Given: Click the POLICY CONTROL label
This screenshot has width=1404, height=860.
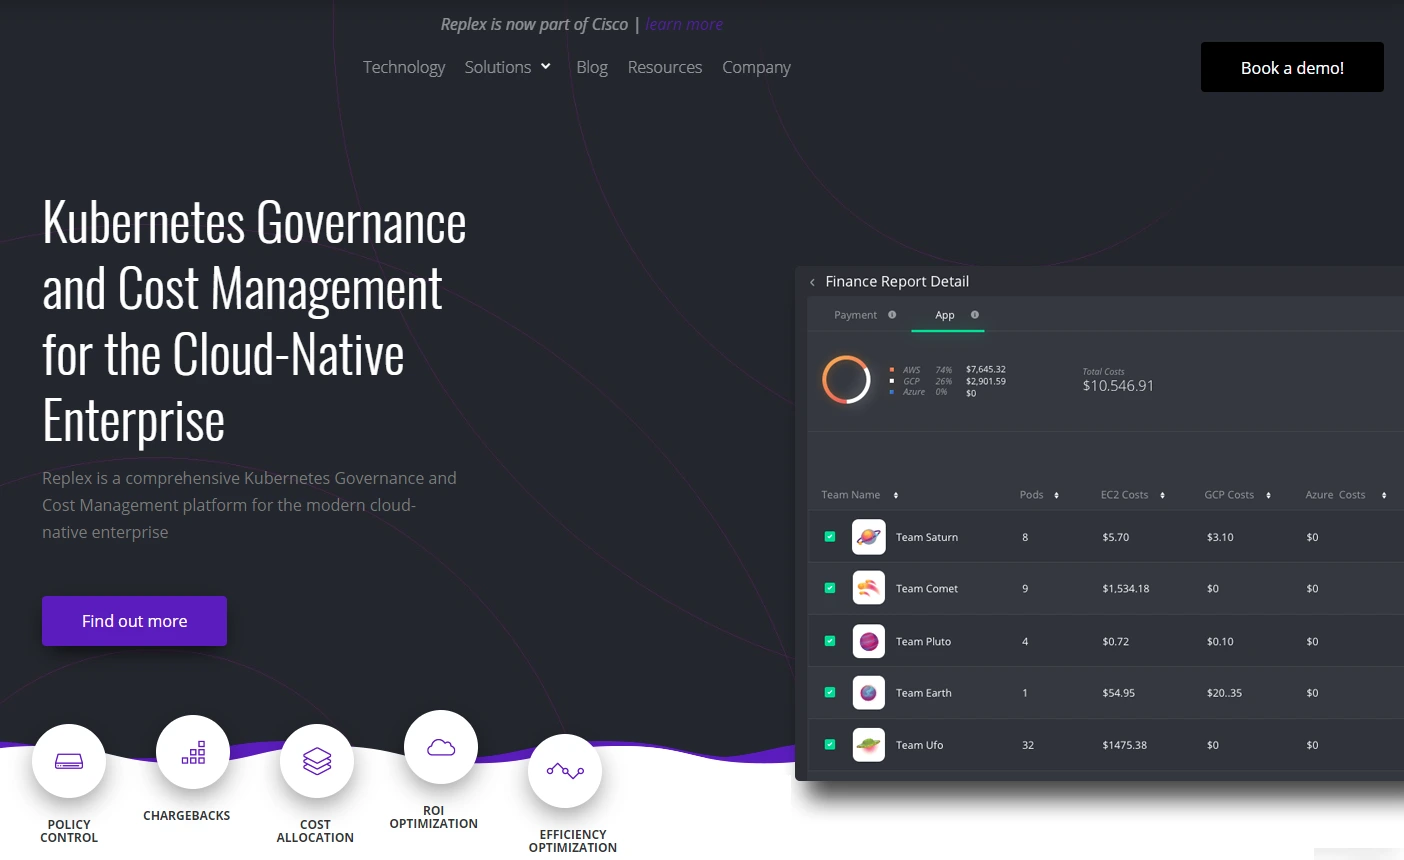Looking at the screenshot, I should [69, 831].
